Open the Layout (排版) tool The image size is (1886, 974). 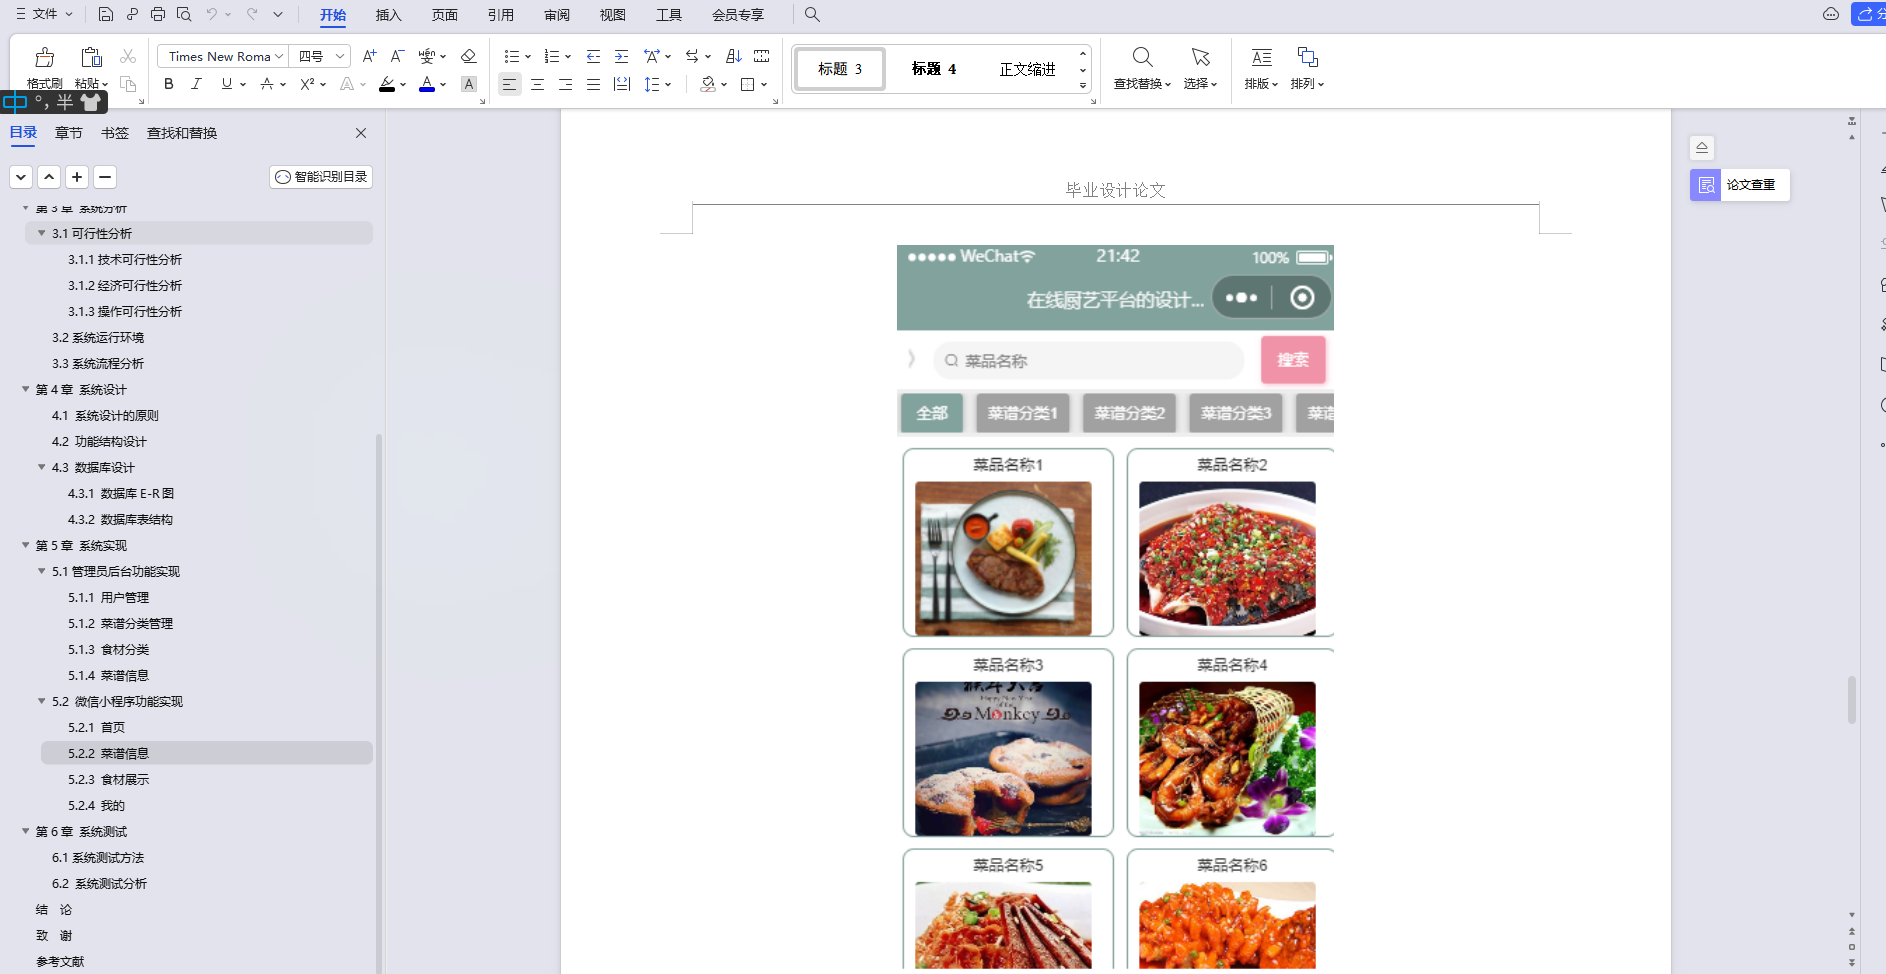pyautogui.click(x=1261, y=68)
